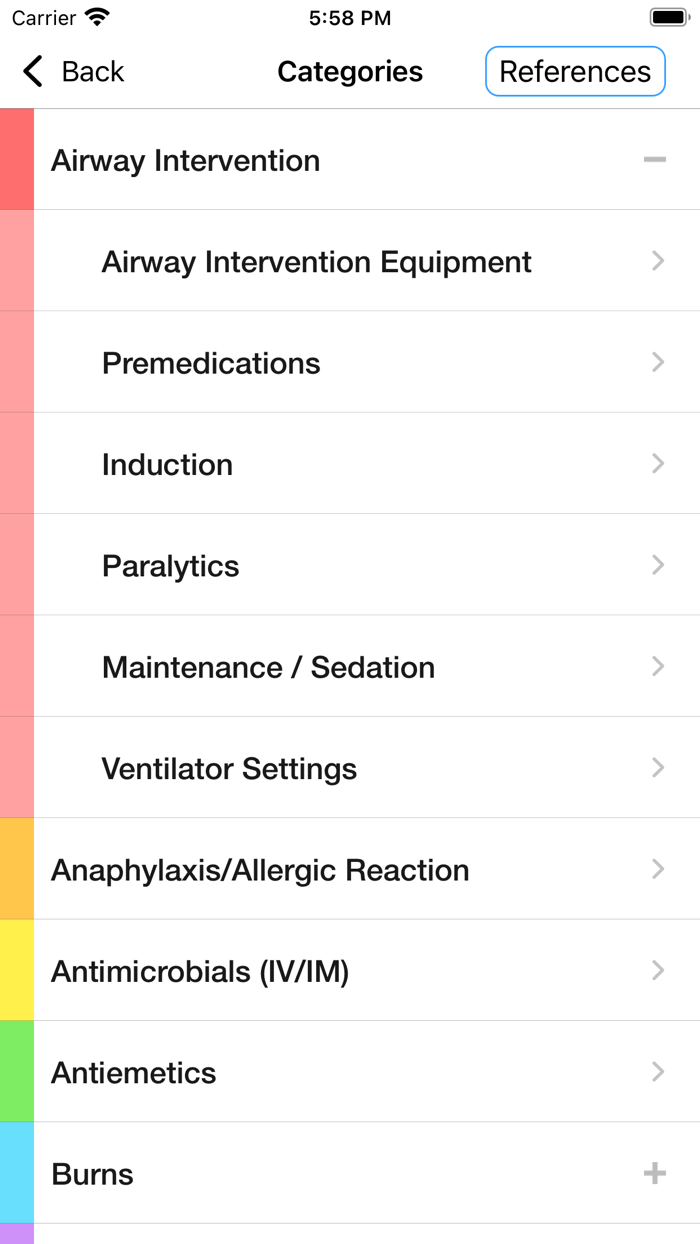Open the References page

[575, 71]
